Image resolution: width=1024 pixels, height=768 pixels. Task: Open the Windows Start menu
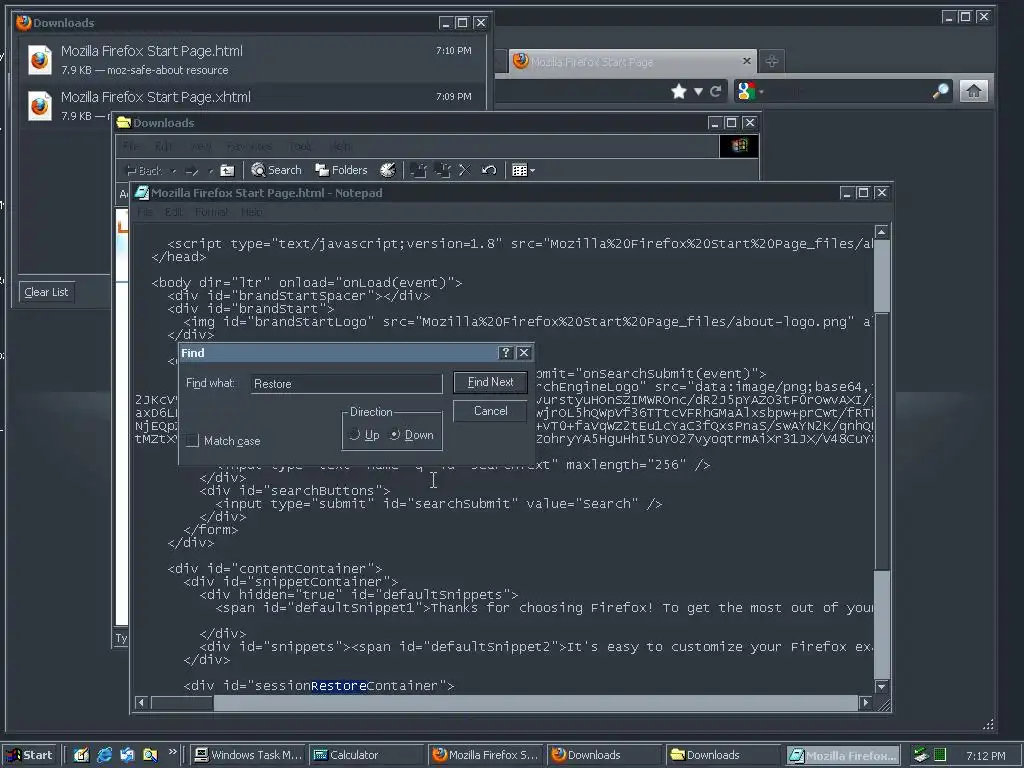pyautogui.click(x=30, y=755)
